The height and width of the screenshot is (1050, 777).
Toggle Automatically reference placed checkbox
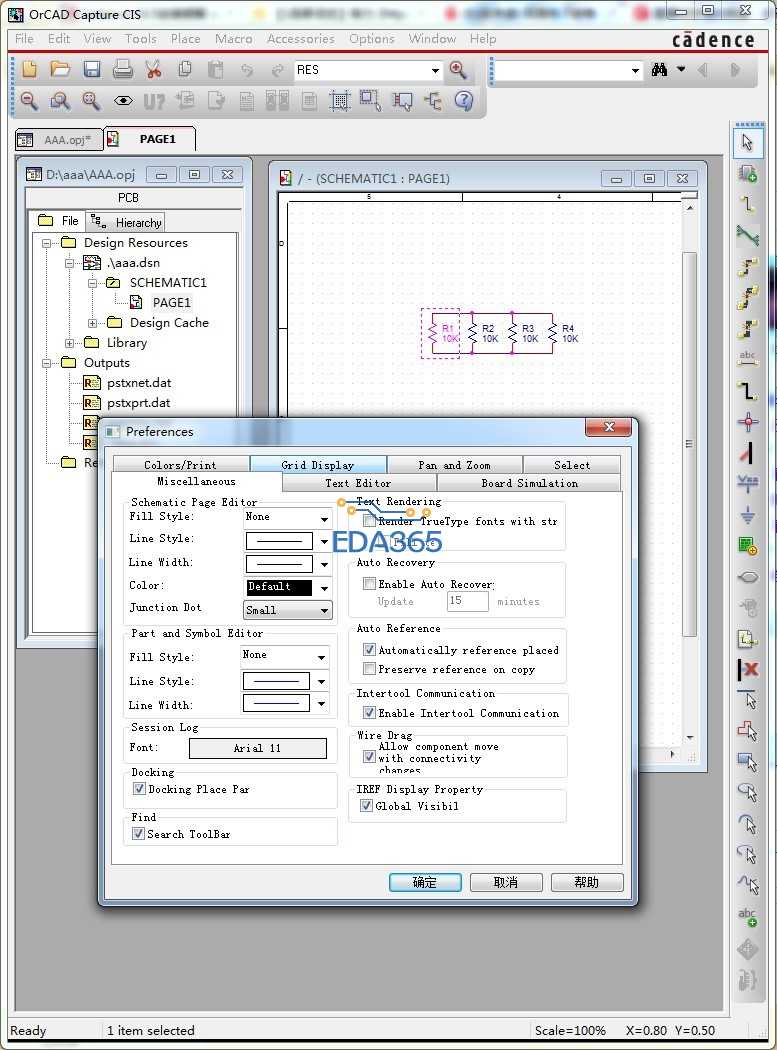(x=369, y=649)
